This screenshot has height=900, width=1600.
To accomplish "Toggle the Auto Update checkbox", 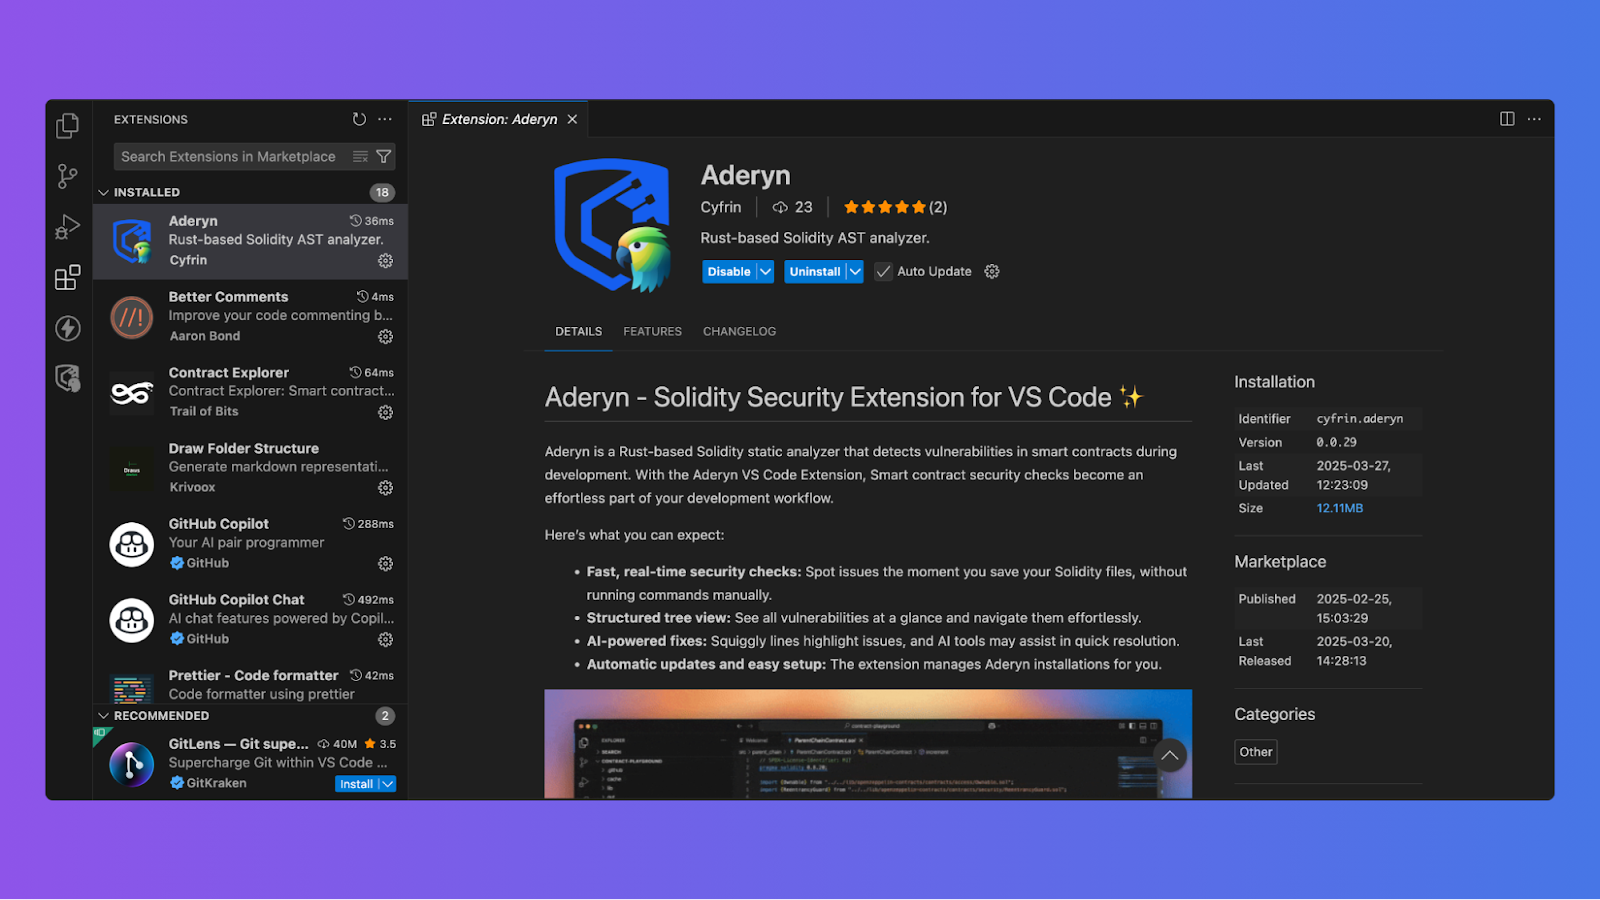I will (883, 271).
